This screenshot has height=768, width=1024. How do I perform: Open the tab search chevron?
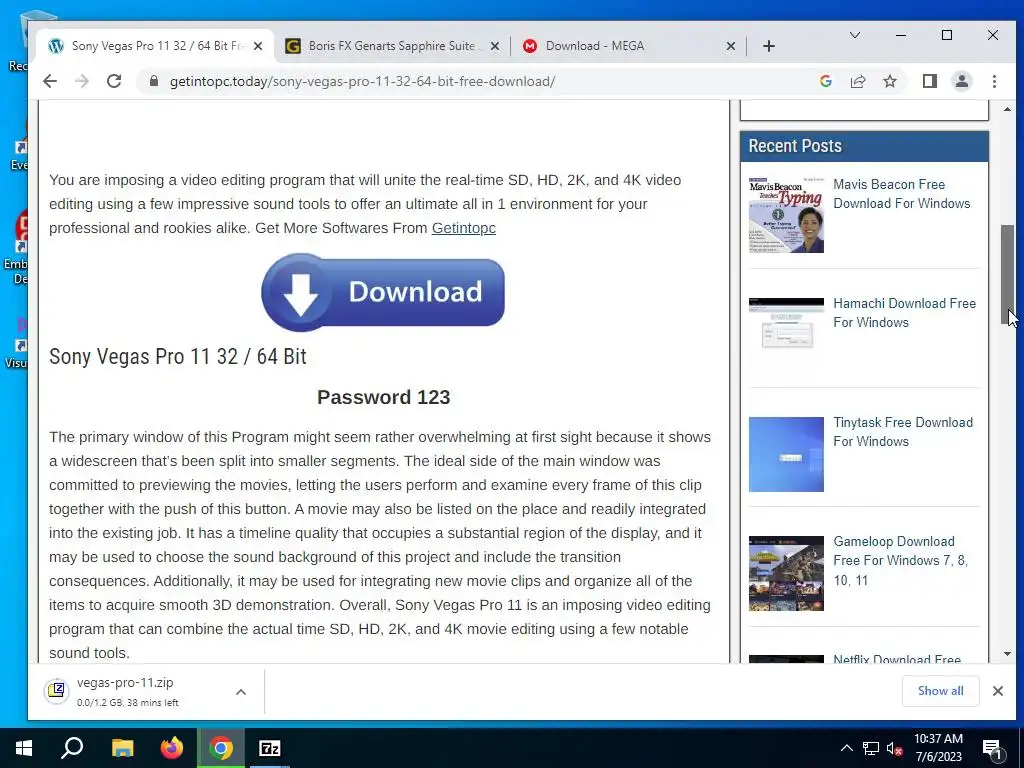(854, 35)
